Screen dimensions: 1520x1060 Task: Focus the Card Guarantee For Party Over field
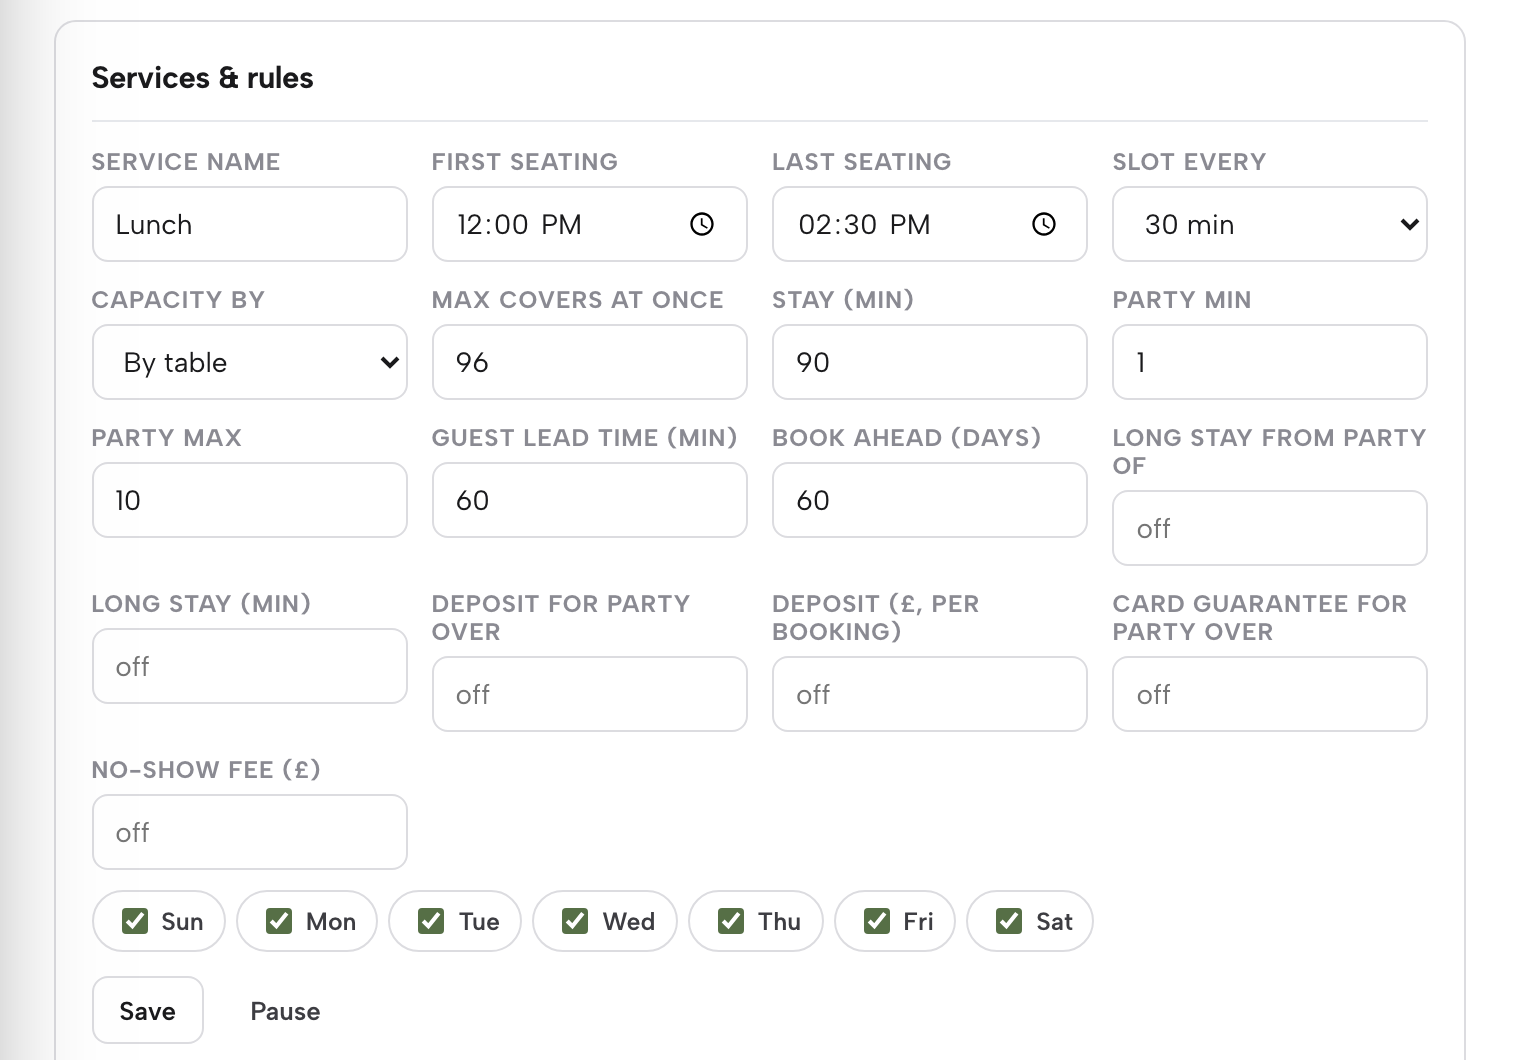1270,694
